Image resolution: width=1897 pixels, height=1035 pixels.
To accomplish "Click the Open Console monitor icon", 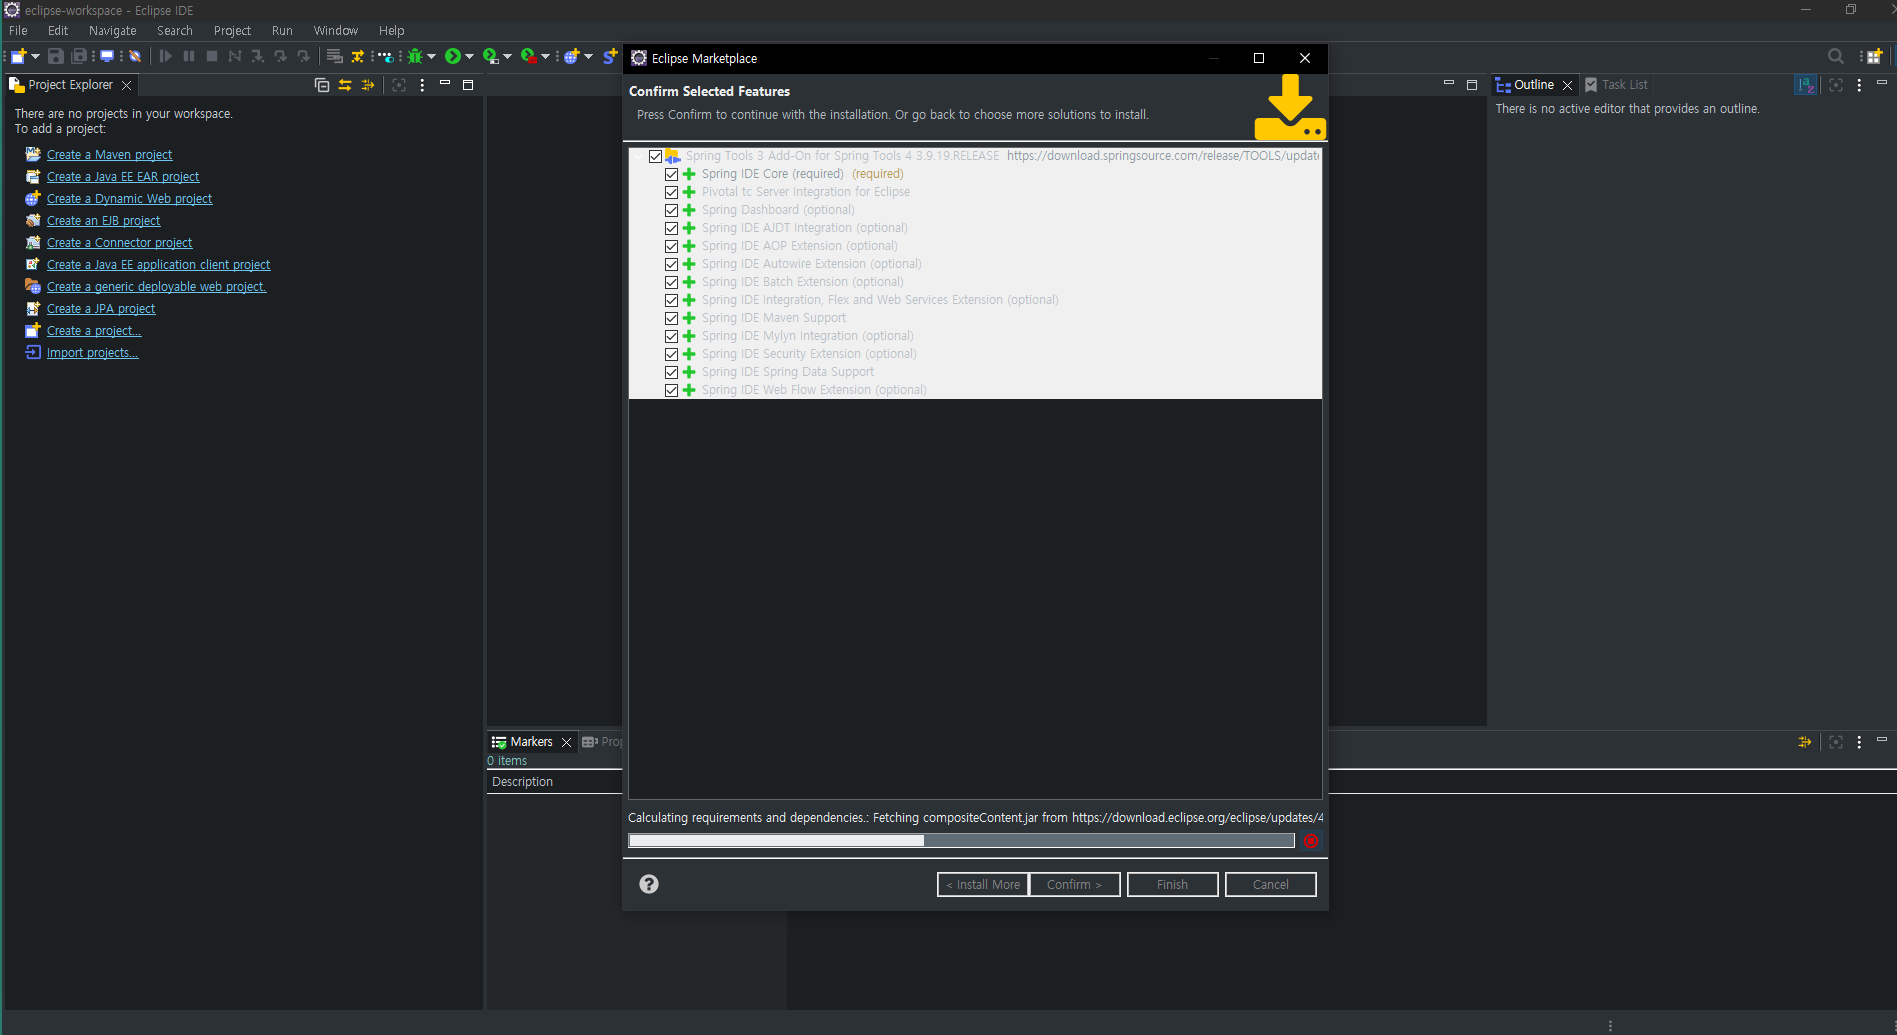I will coord(107,57).
